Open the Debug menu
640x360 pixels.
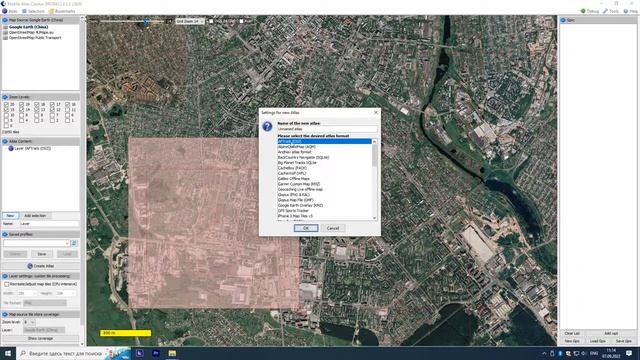(590, 11)
